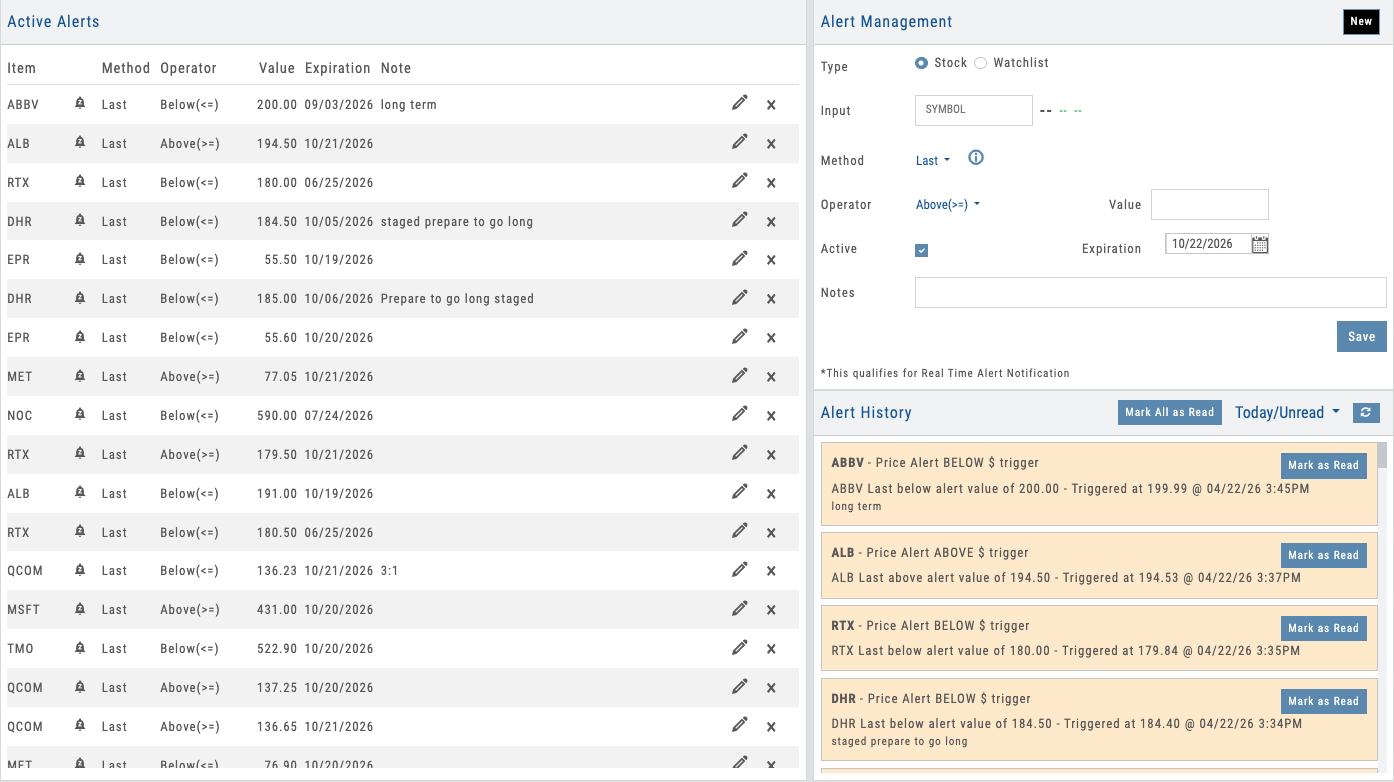Refresh the Alert History list

point(1366,412)
